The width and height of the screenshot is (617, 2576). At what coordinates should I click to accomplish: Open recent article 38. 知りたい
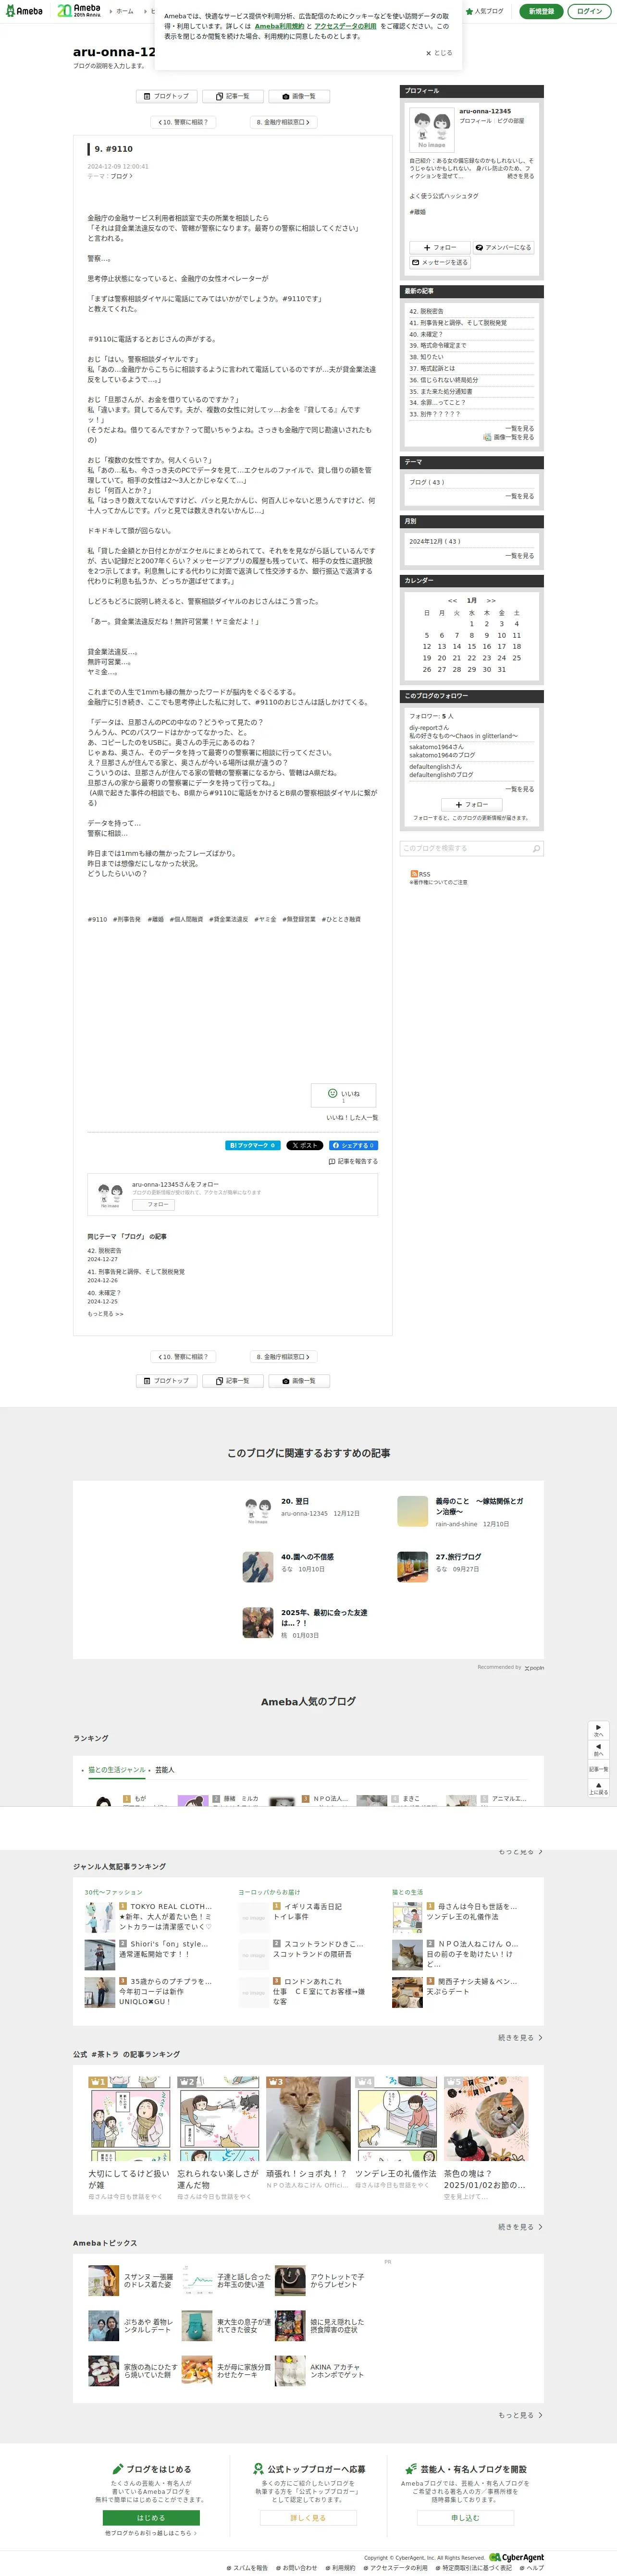click(x=426, y=357)
